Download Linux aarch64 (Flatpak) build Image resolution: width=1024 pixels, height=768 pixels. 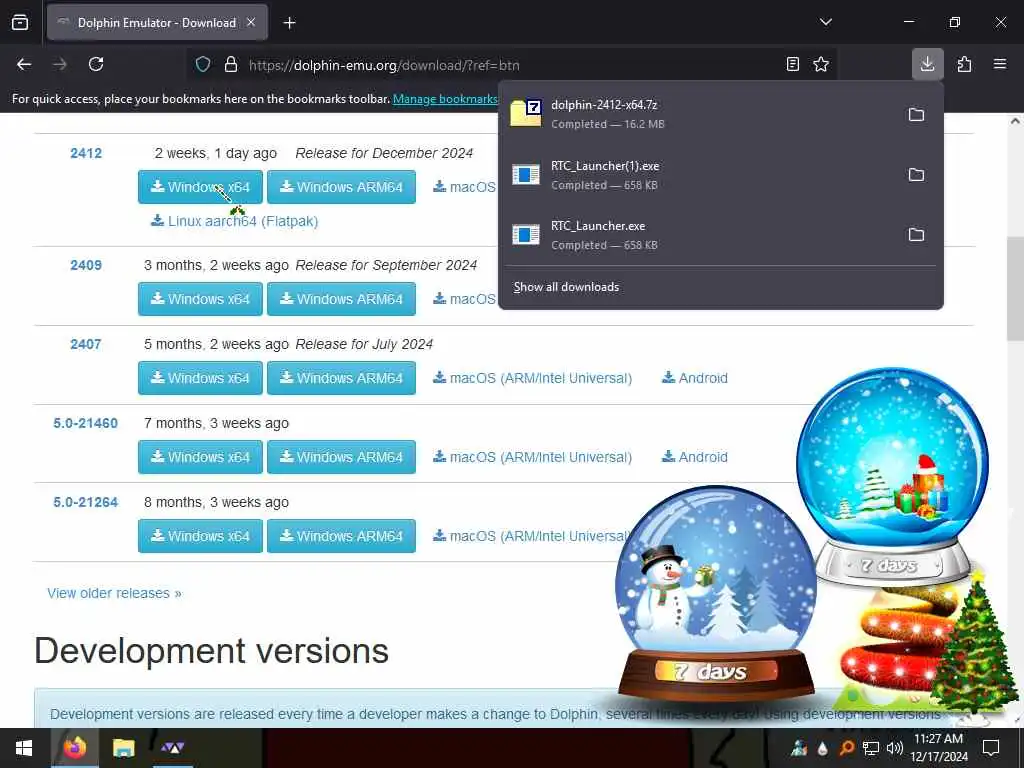tap(234, 221)
